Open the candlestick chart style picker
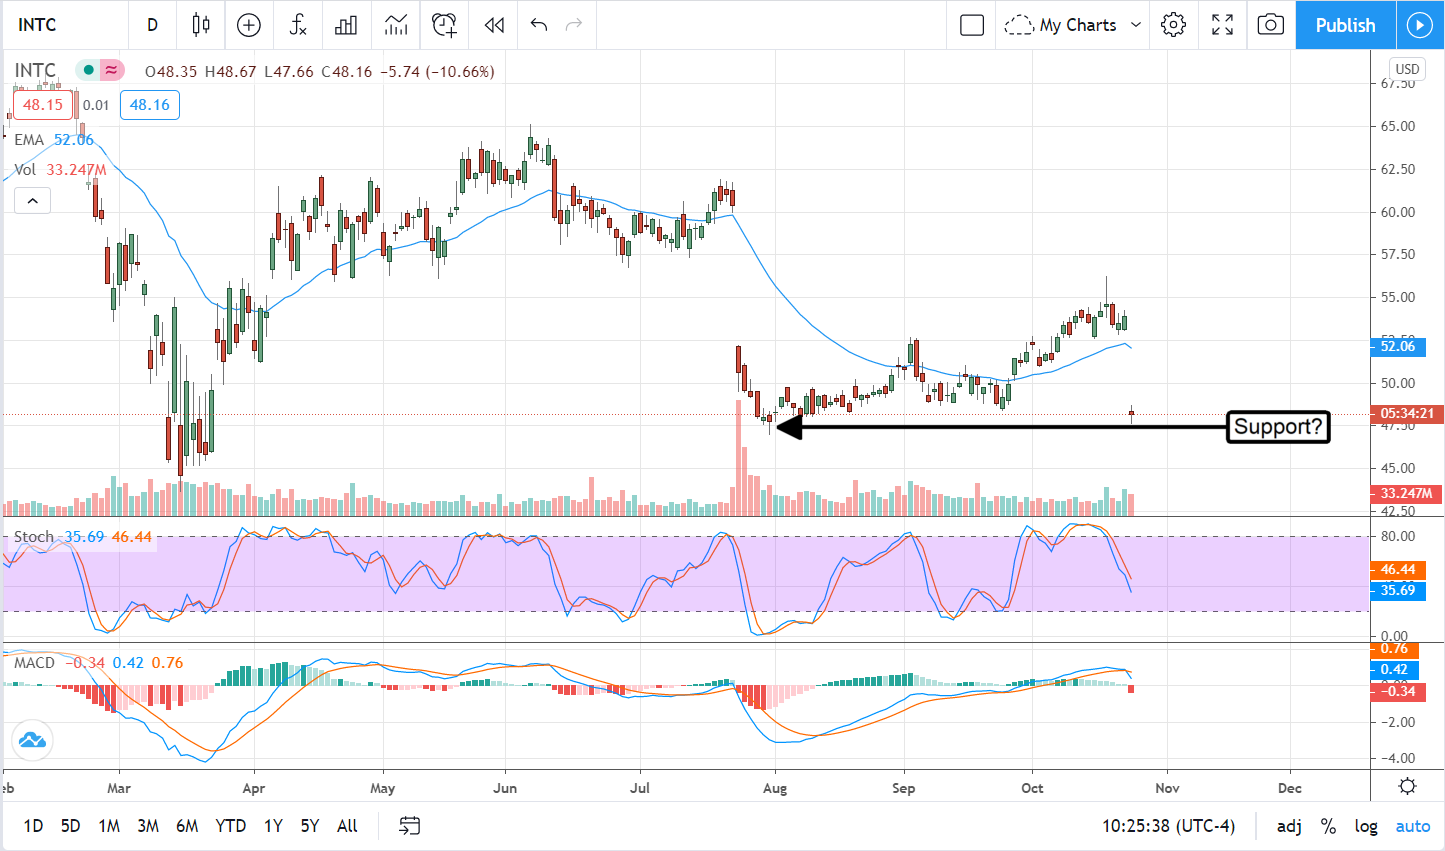This screenshot has height=851, width=1445. point(201,25)
